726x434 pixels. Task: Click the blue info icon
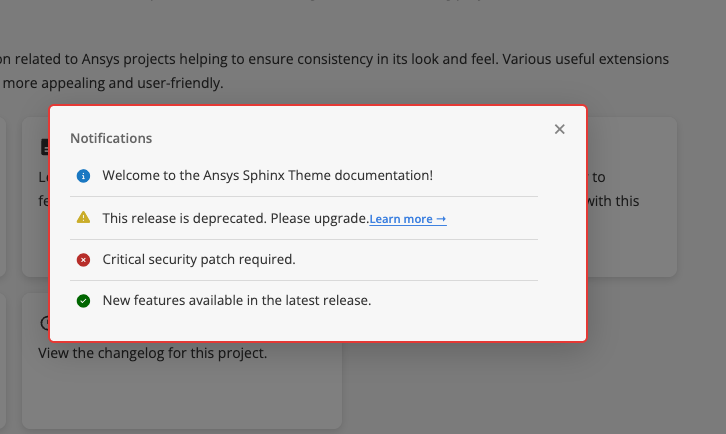[83, 176]
